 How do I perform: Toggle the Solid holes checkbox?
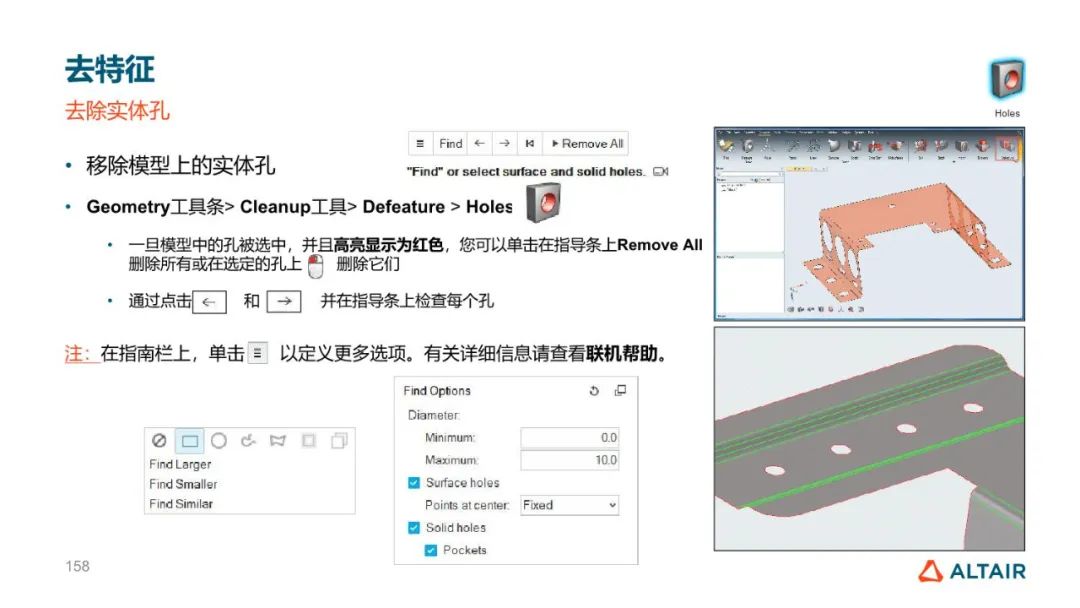pos(414,528)
